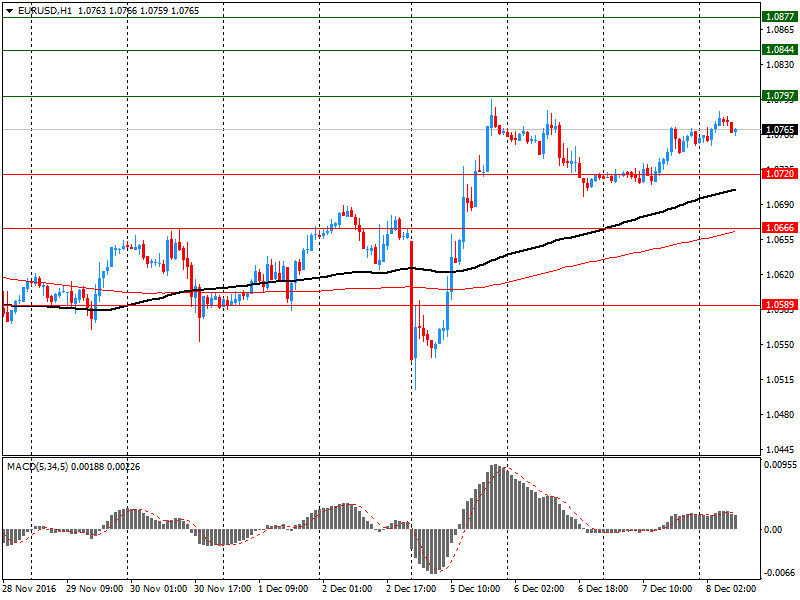
Task: Select the 1.0720 red level label
Action: pyautogui.click(x=780, y=173)
